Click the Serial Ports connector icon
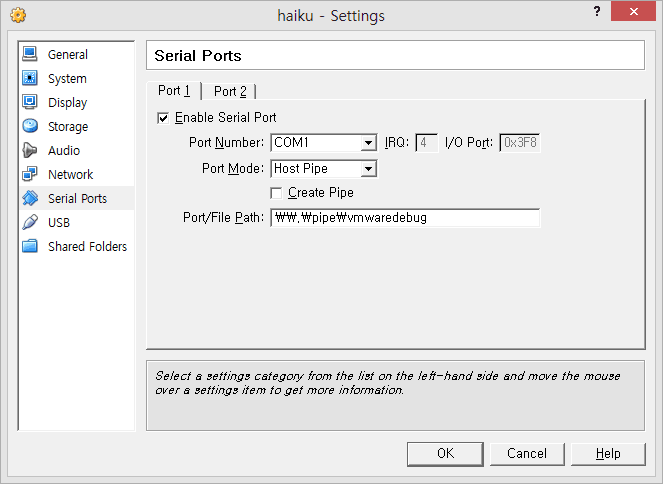This screenshot has height=484, width=663. (x=30, y=198)
